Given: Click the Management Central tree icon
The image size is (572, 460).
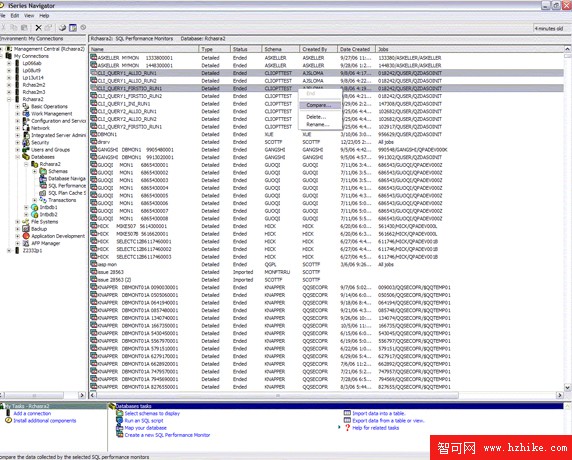Looking at the screenshot, I should [9, 49].
